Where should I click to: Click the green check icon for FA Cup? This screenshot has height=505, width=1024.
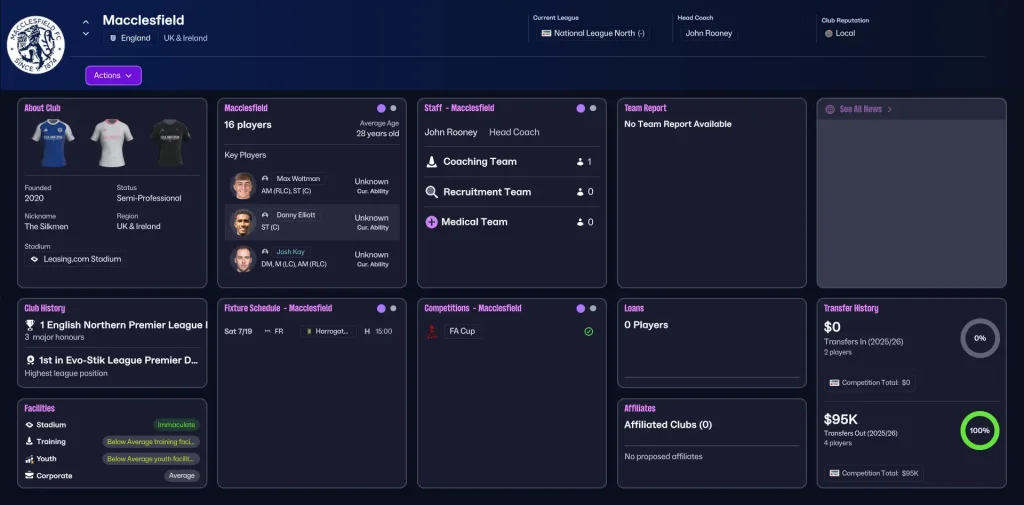(588, 332)
